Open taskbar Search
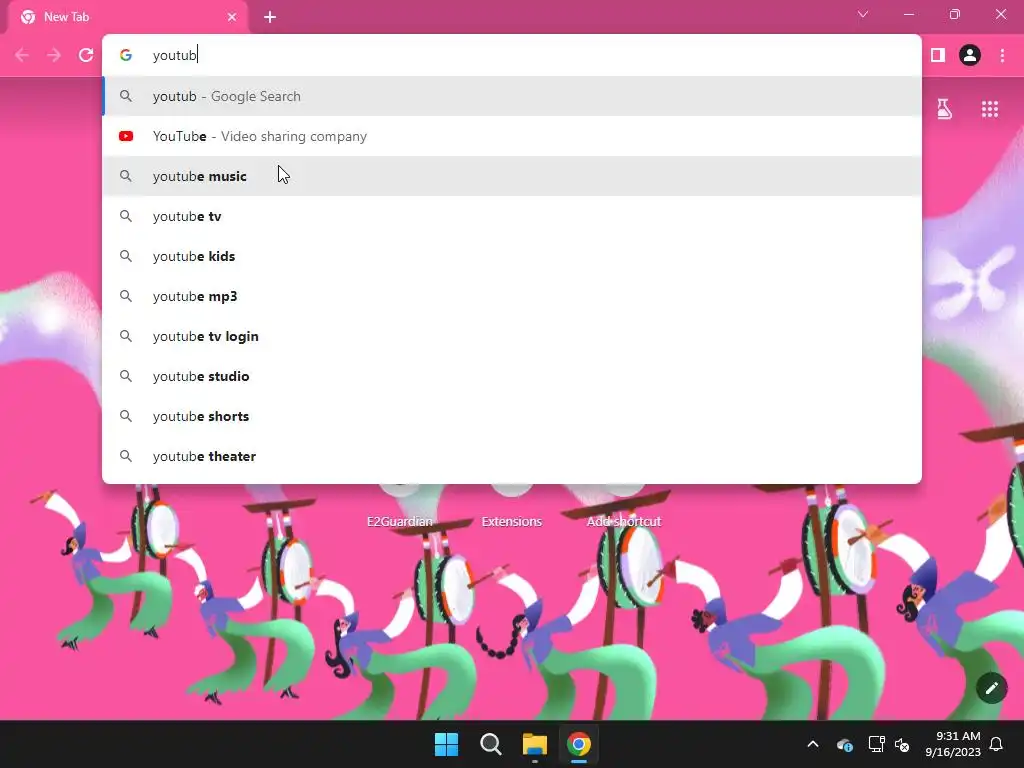The height and width of the screenshot is (768, 1024). point(490,744)
